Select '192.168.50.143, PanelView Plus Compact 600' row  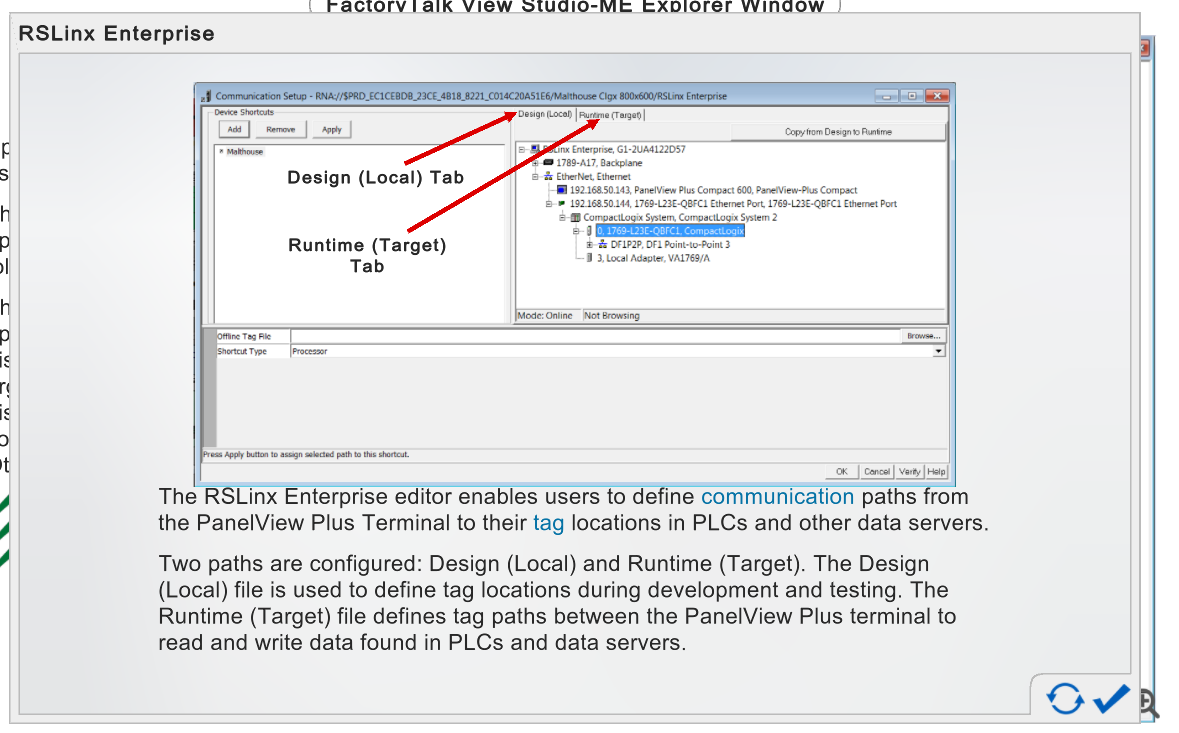(713, 190)
